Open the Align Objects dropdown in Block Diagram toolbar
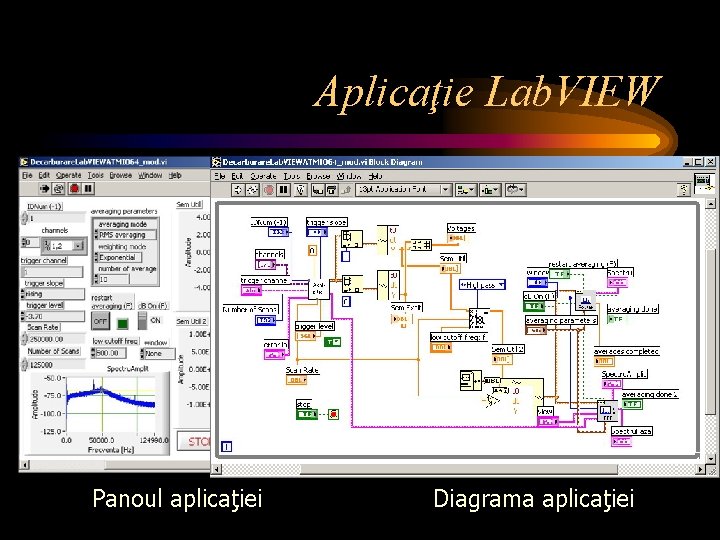Viewport: 720px width, 540px height. click(x=466, y=190)
